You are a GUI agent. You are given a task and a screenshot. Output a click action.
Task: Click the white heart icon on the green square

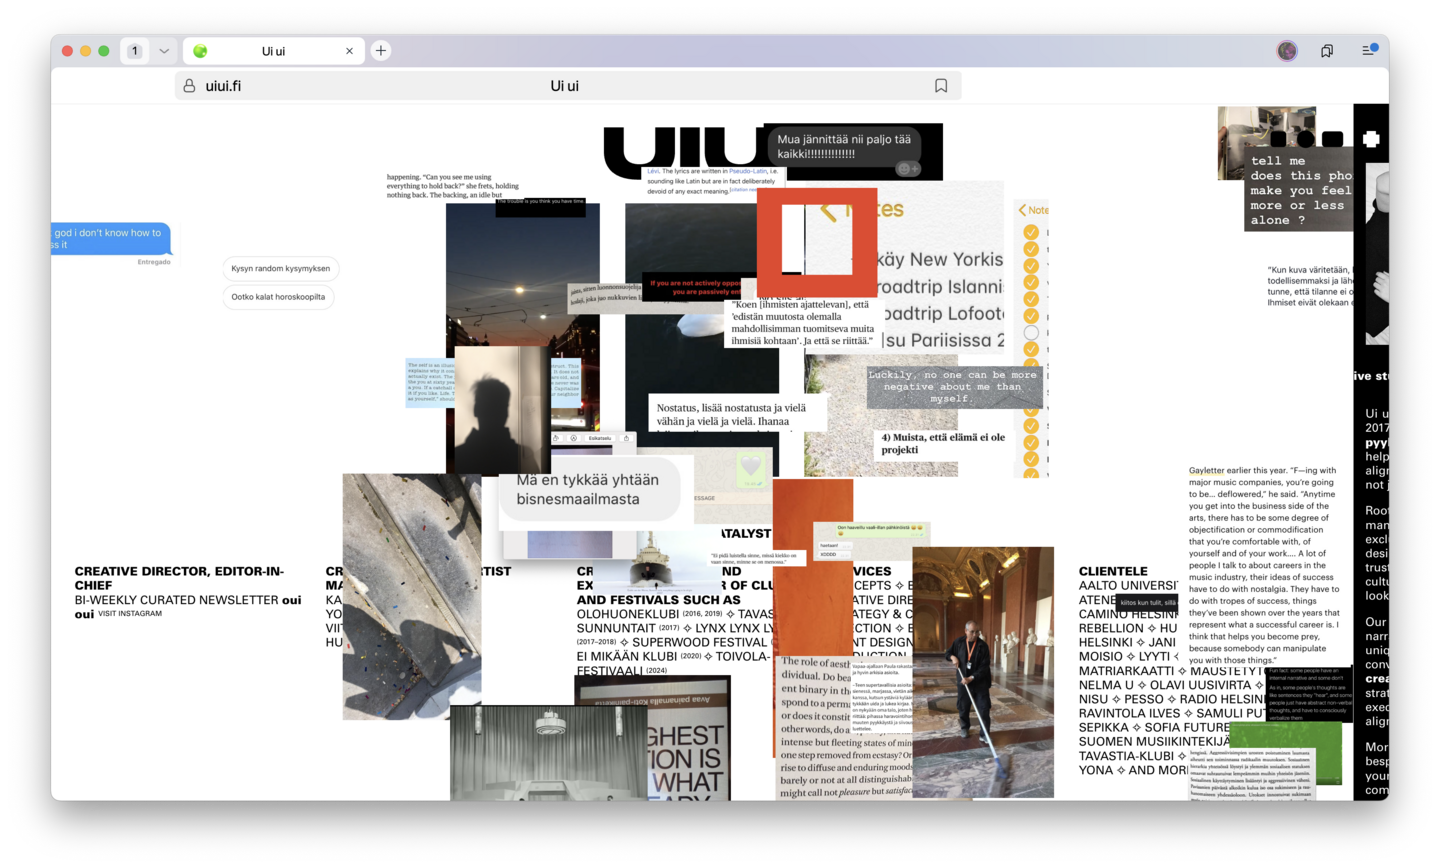tap(751, 465)
